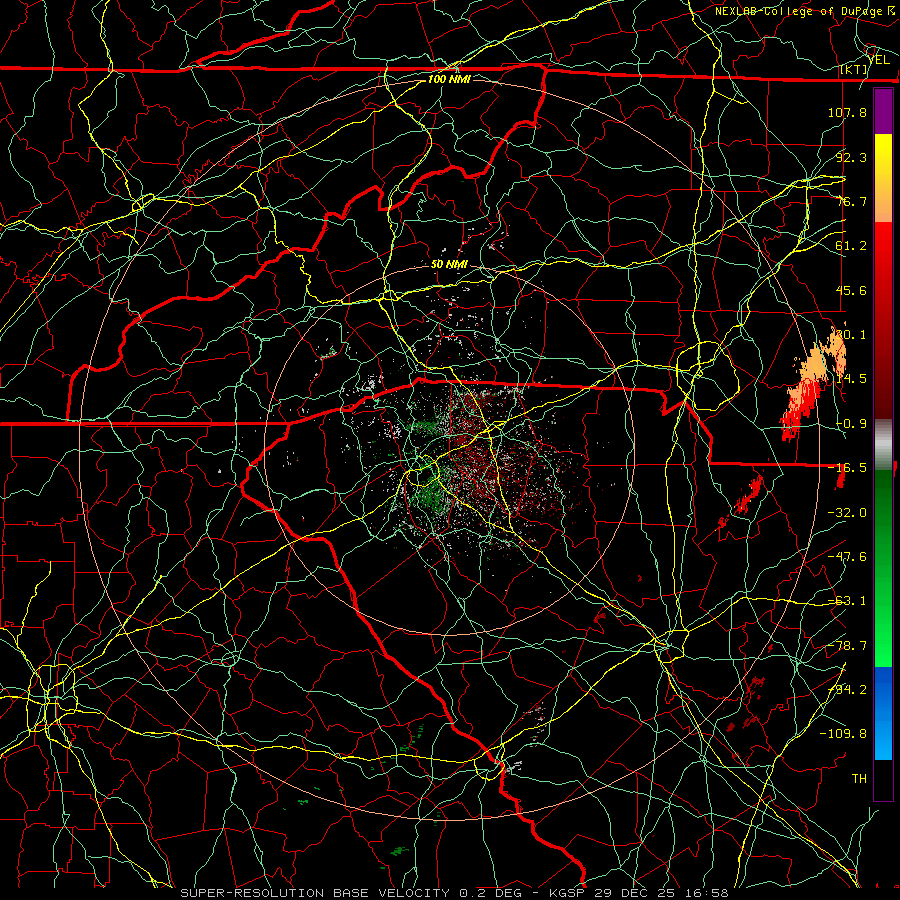Click the Super-Resolution Base Velocity caption

pos(455,893)
